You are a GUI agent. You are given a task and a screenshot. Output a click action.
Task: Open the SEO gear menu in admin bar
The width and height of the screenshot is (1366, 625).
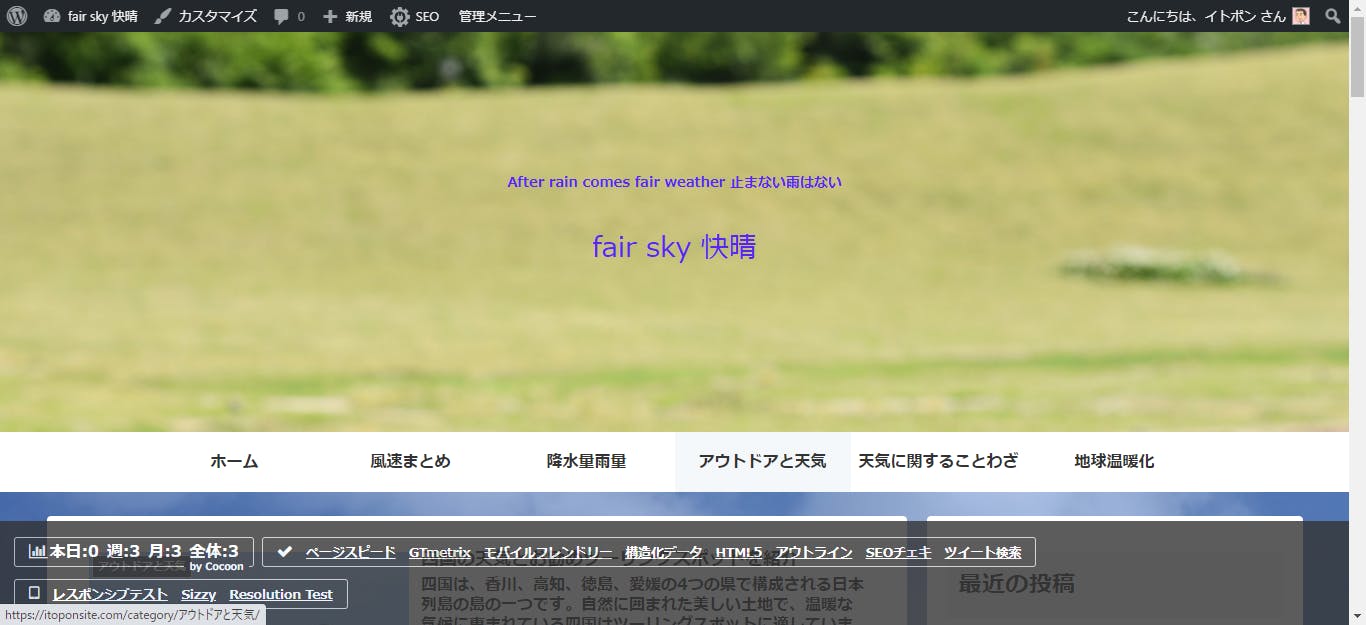pos(414,16)
